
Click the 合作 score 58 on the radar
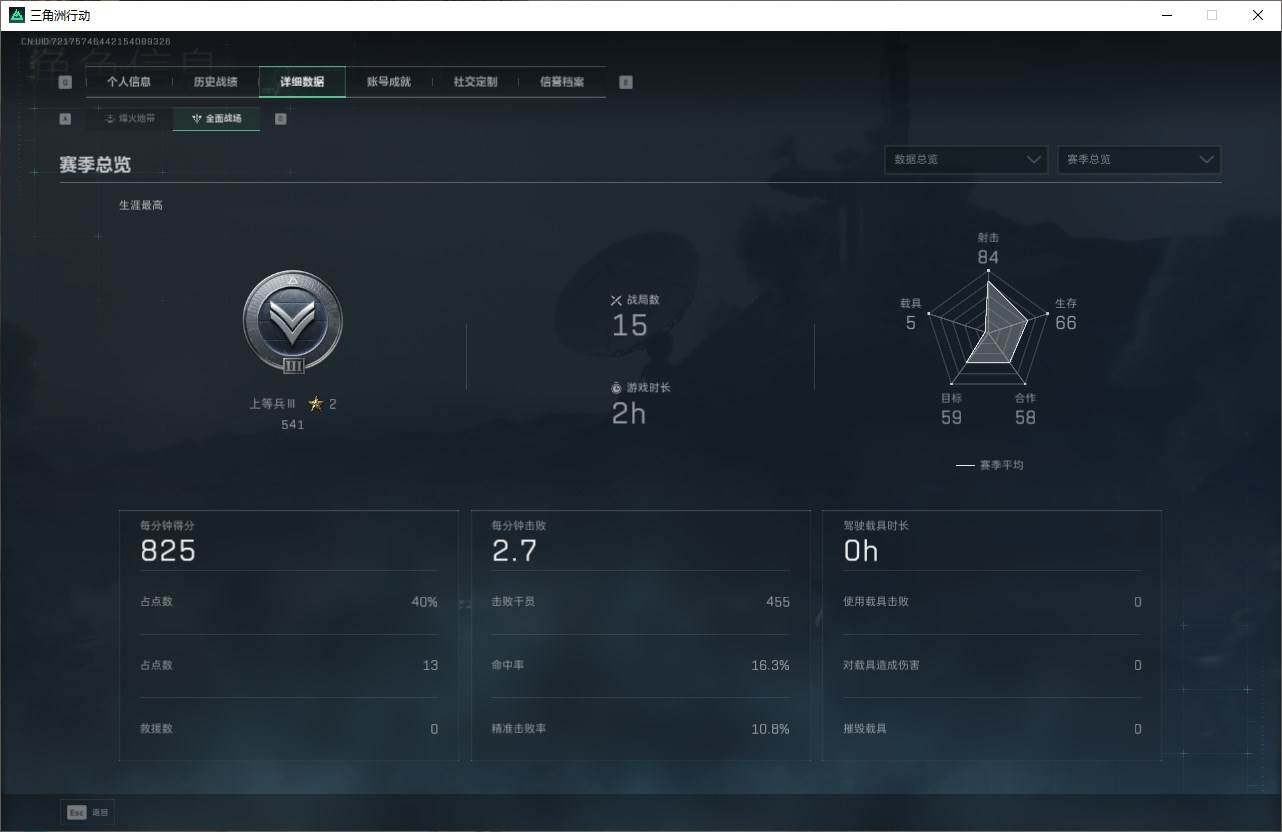(x=1025, y=418)
